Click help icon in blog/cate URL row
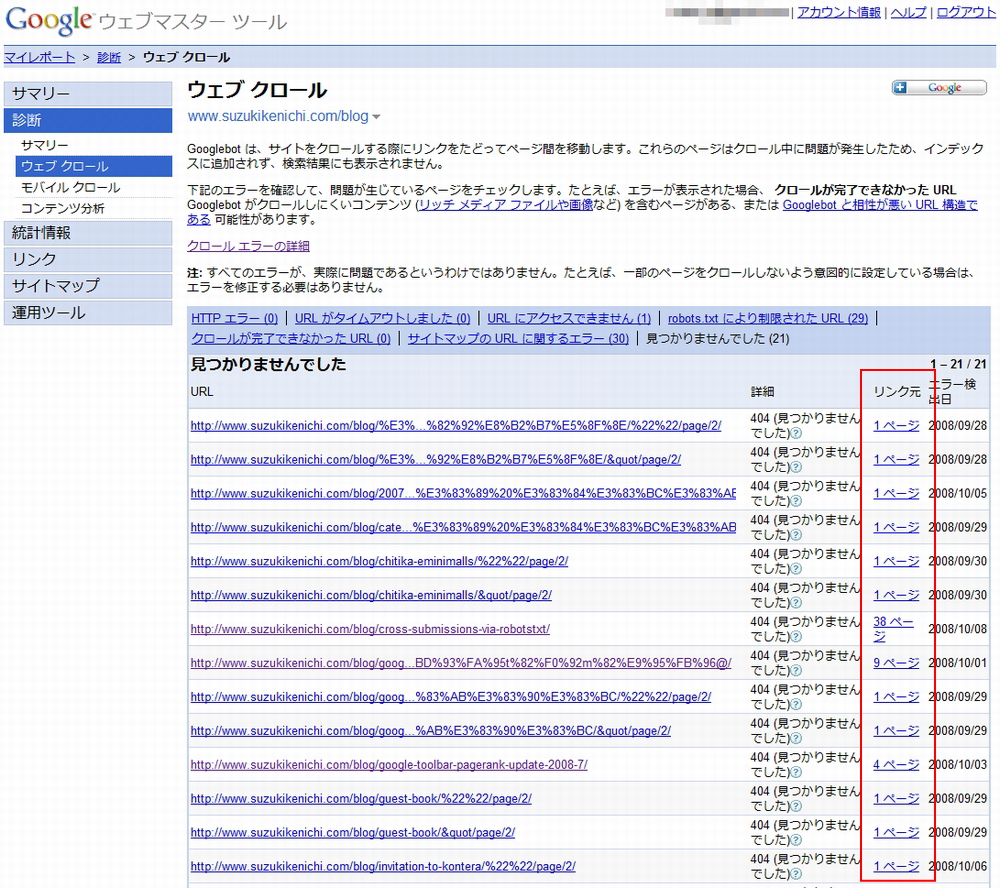Screen dimensions: 1000x888 click(796, 535)
